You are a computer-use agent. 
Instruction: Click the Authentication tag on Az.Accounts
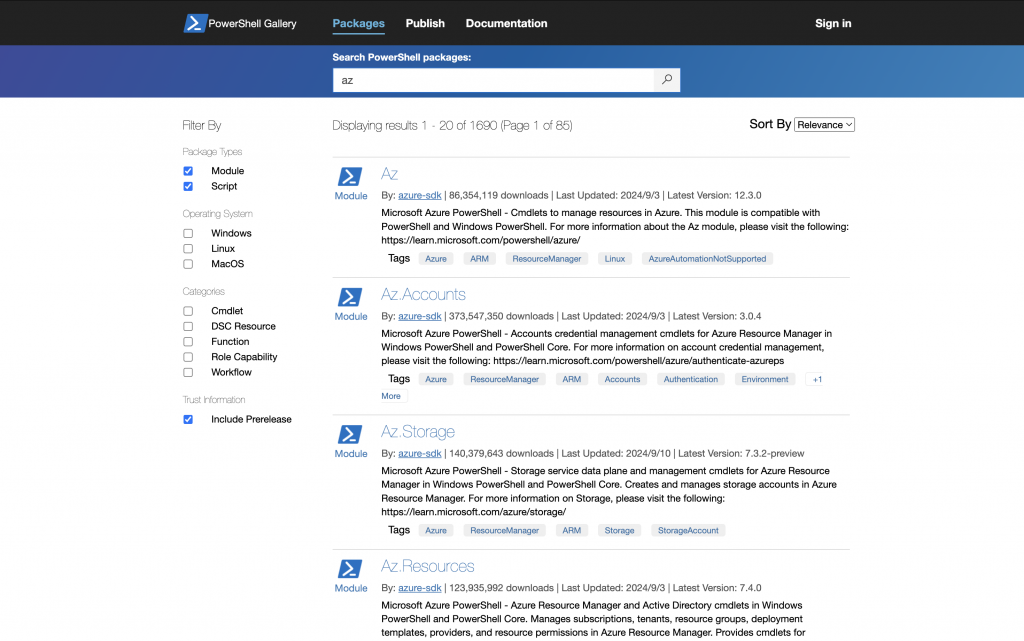tap(690, 379)
